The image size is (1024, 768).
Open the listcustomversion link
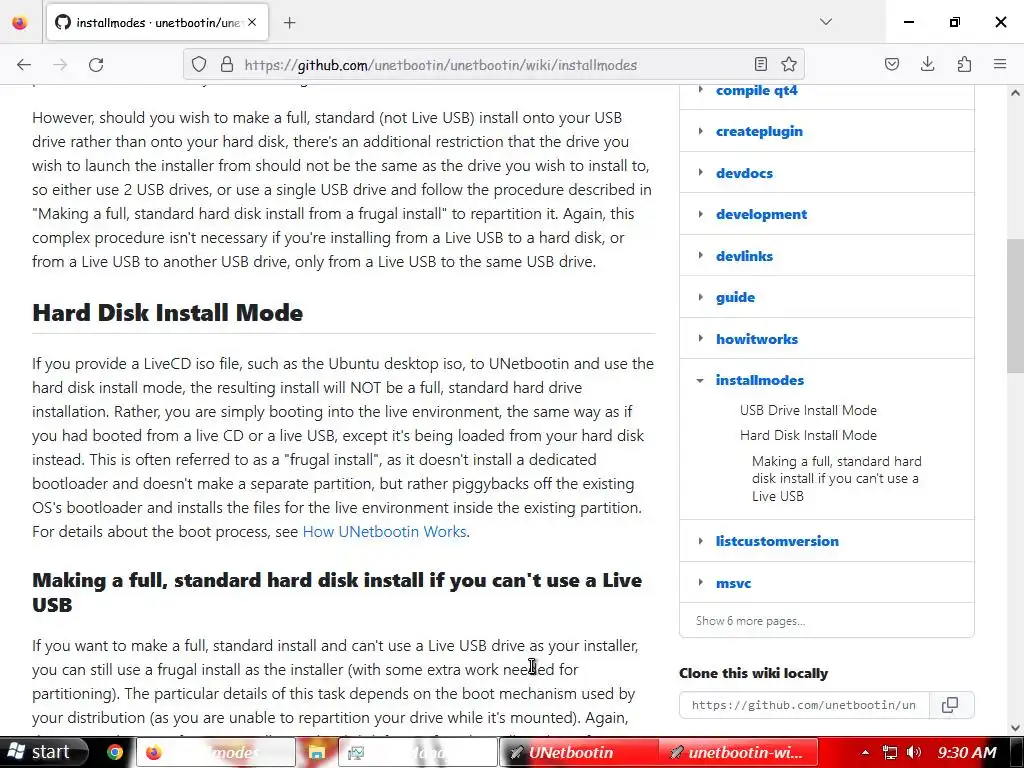[x=776, y=541]
